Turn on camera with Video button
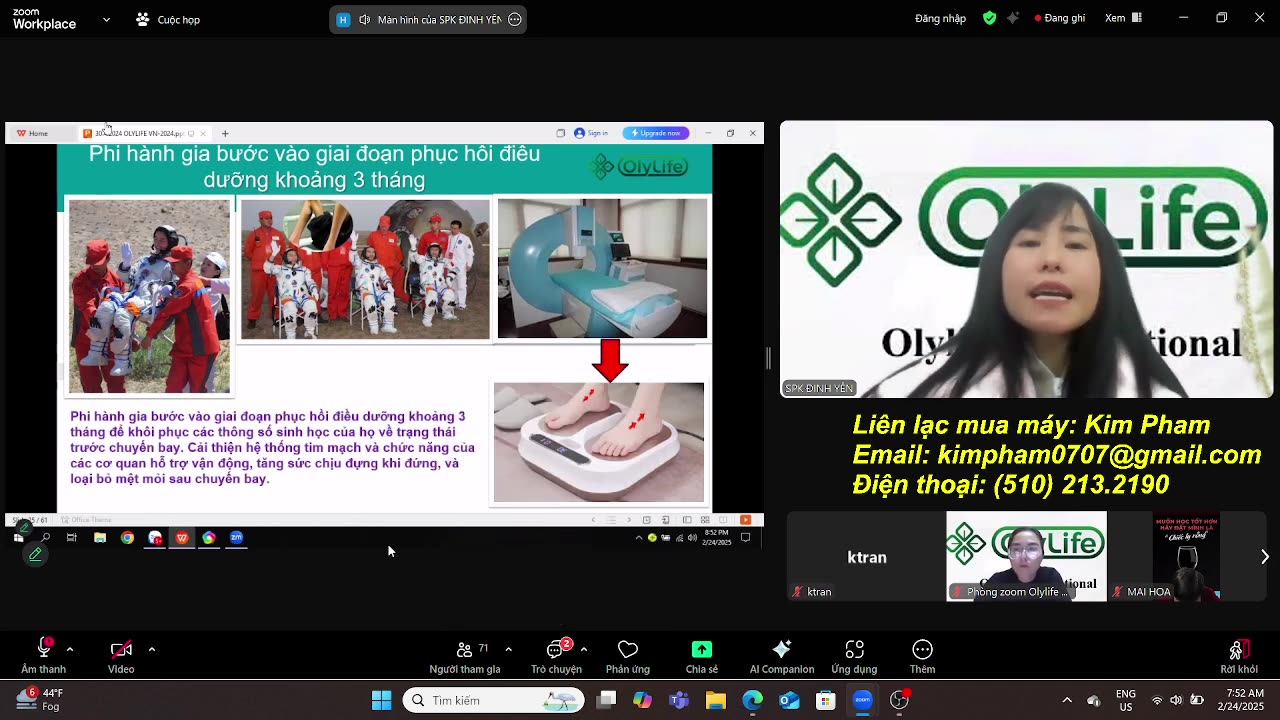The width and height of the screenshot is (1280, 720). click(121, 655)
